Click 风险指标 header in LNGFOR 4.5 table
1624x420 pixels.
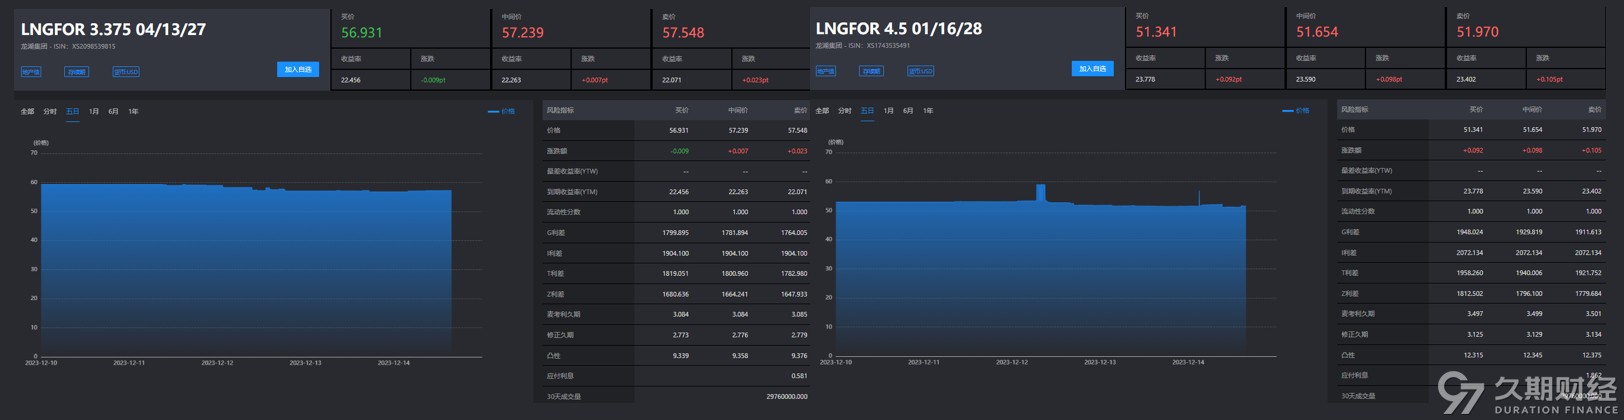click(x=1355, y=109)
